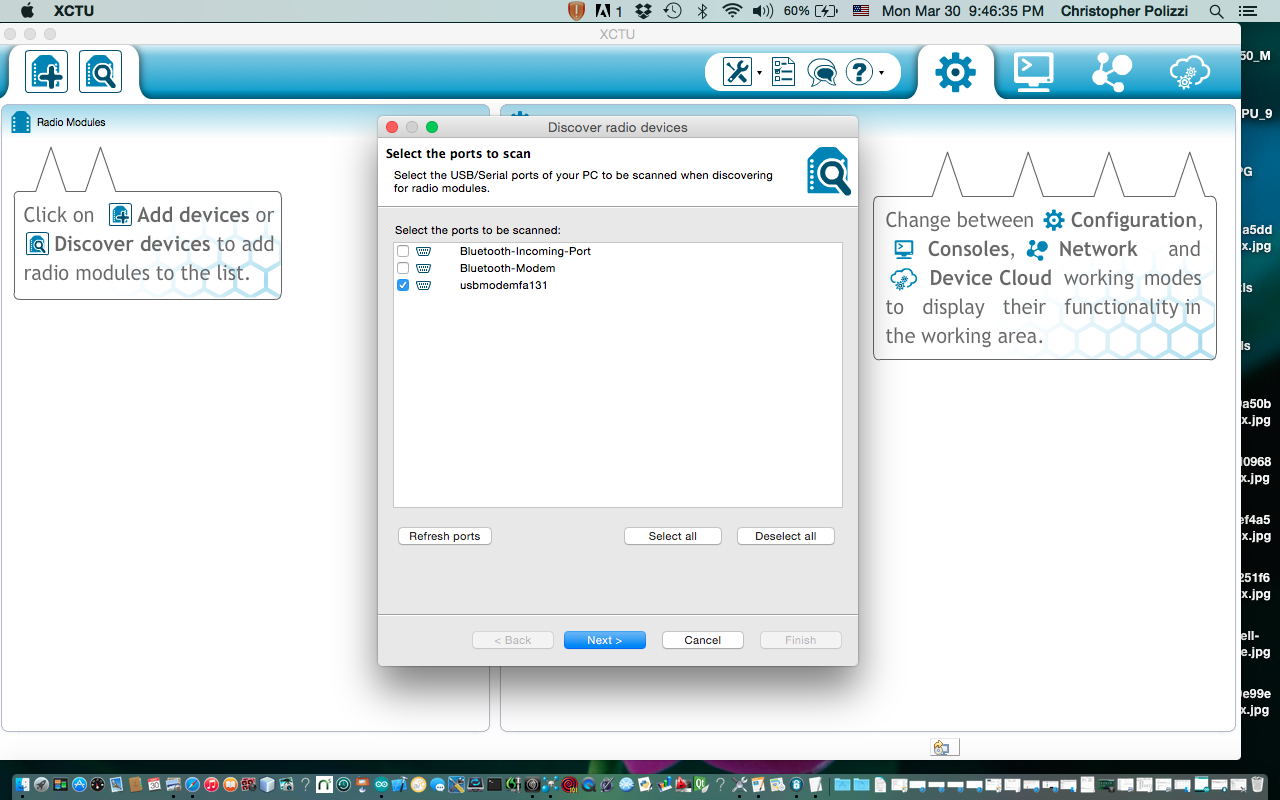Click the date and time in menu bar

point(963,11)
